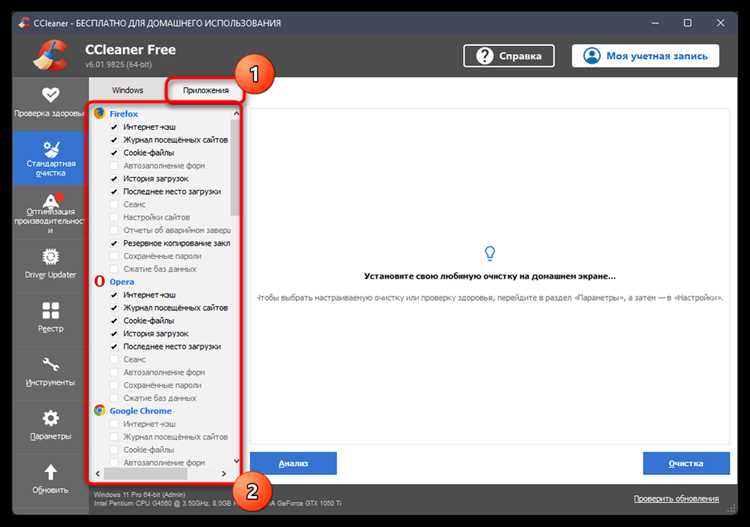The width and height of the screenshot is (750, 527).
Task: Uncheck Firefox Cookie files checkbox
Action: (114, 153)
